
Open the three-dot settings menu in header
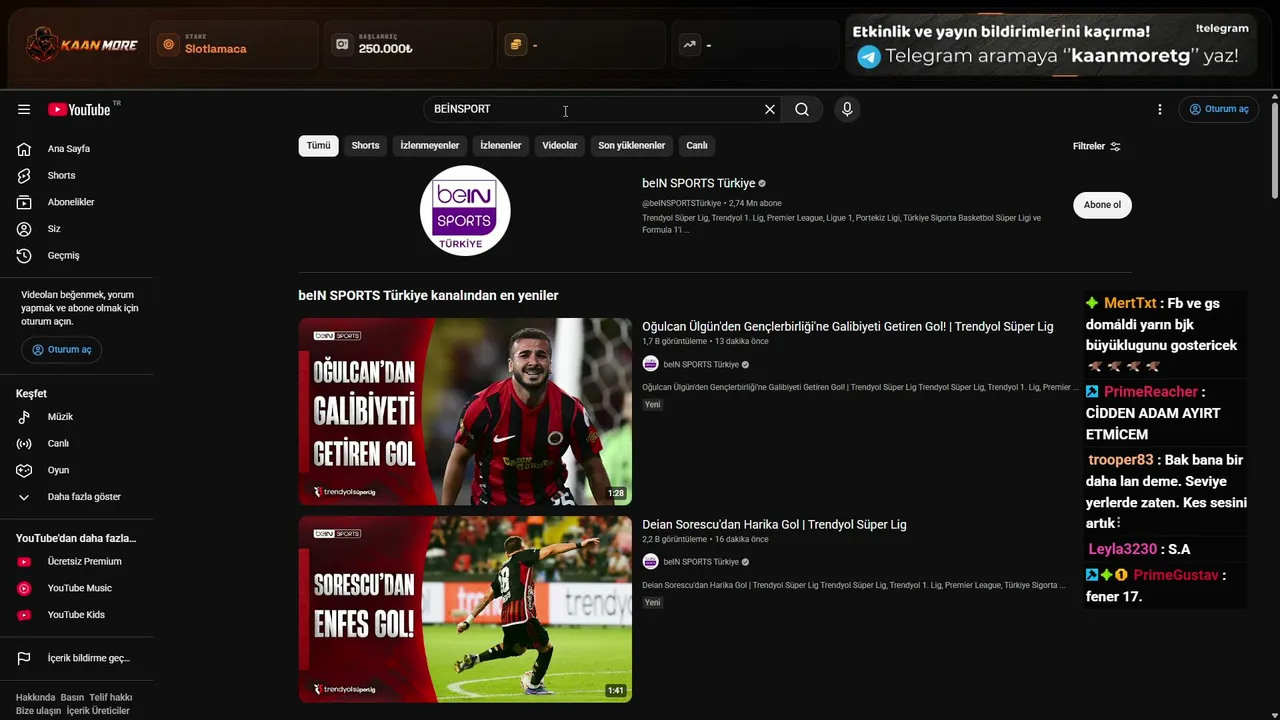(1160, 110)
